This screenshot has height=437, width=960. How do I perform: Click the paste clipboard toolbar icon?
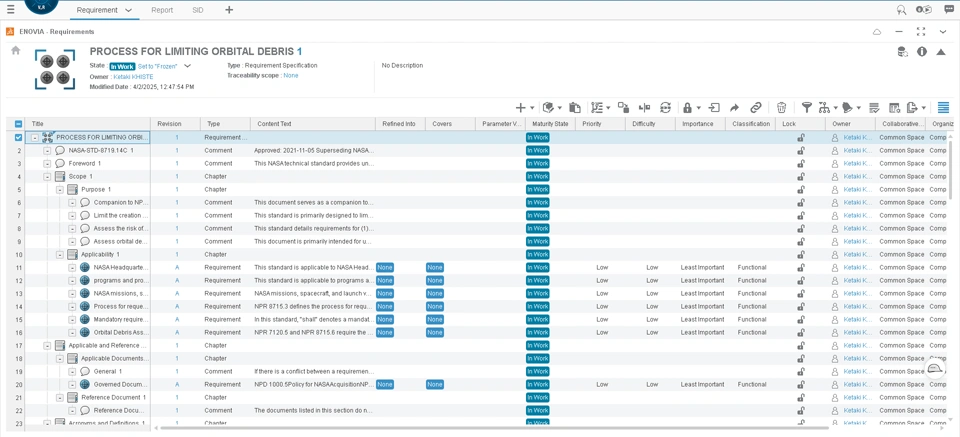[574, 108]
